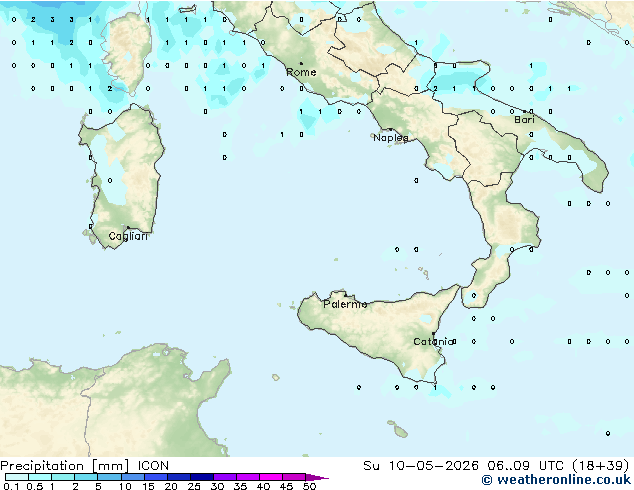Click the 'ICON' model name
The image size is (634, 490).
[153, 466]
